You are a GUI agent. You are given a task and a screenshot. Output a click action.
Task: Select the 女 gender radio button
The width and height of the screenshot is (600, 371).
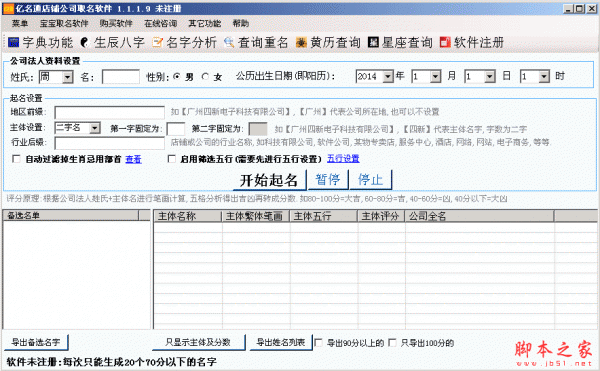click(205, 76)
